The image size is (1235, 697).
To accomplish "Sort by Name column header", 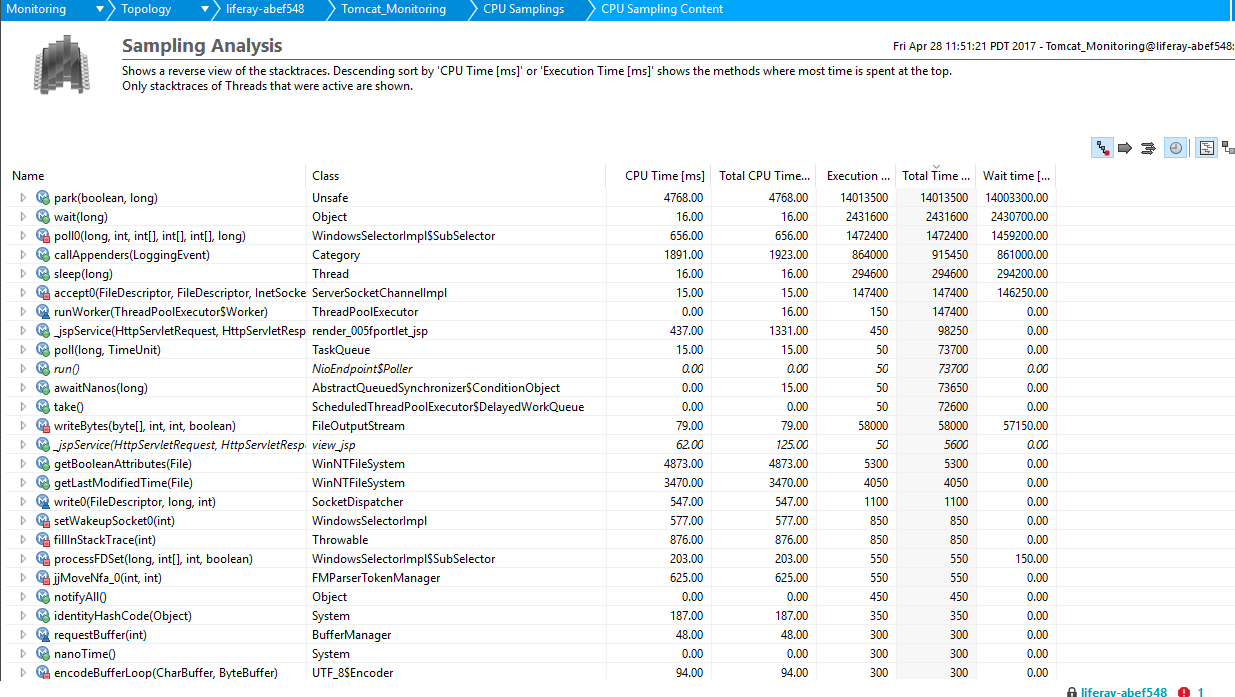I will click(x=28, y=176).
